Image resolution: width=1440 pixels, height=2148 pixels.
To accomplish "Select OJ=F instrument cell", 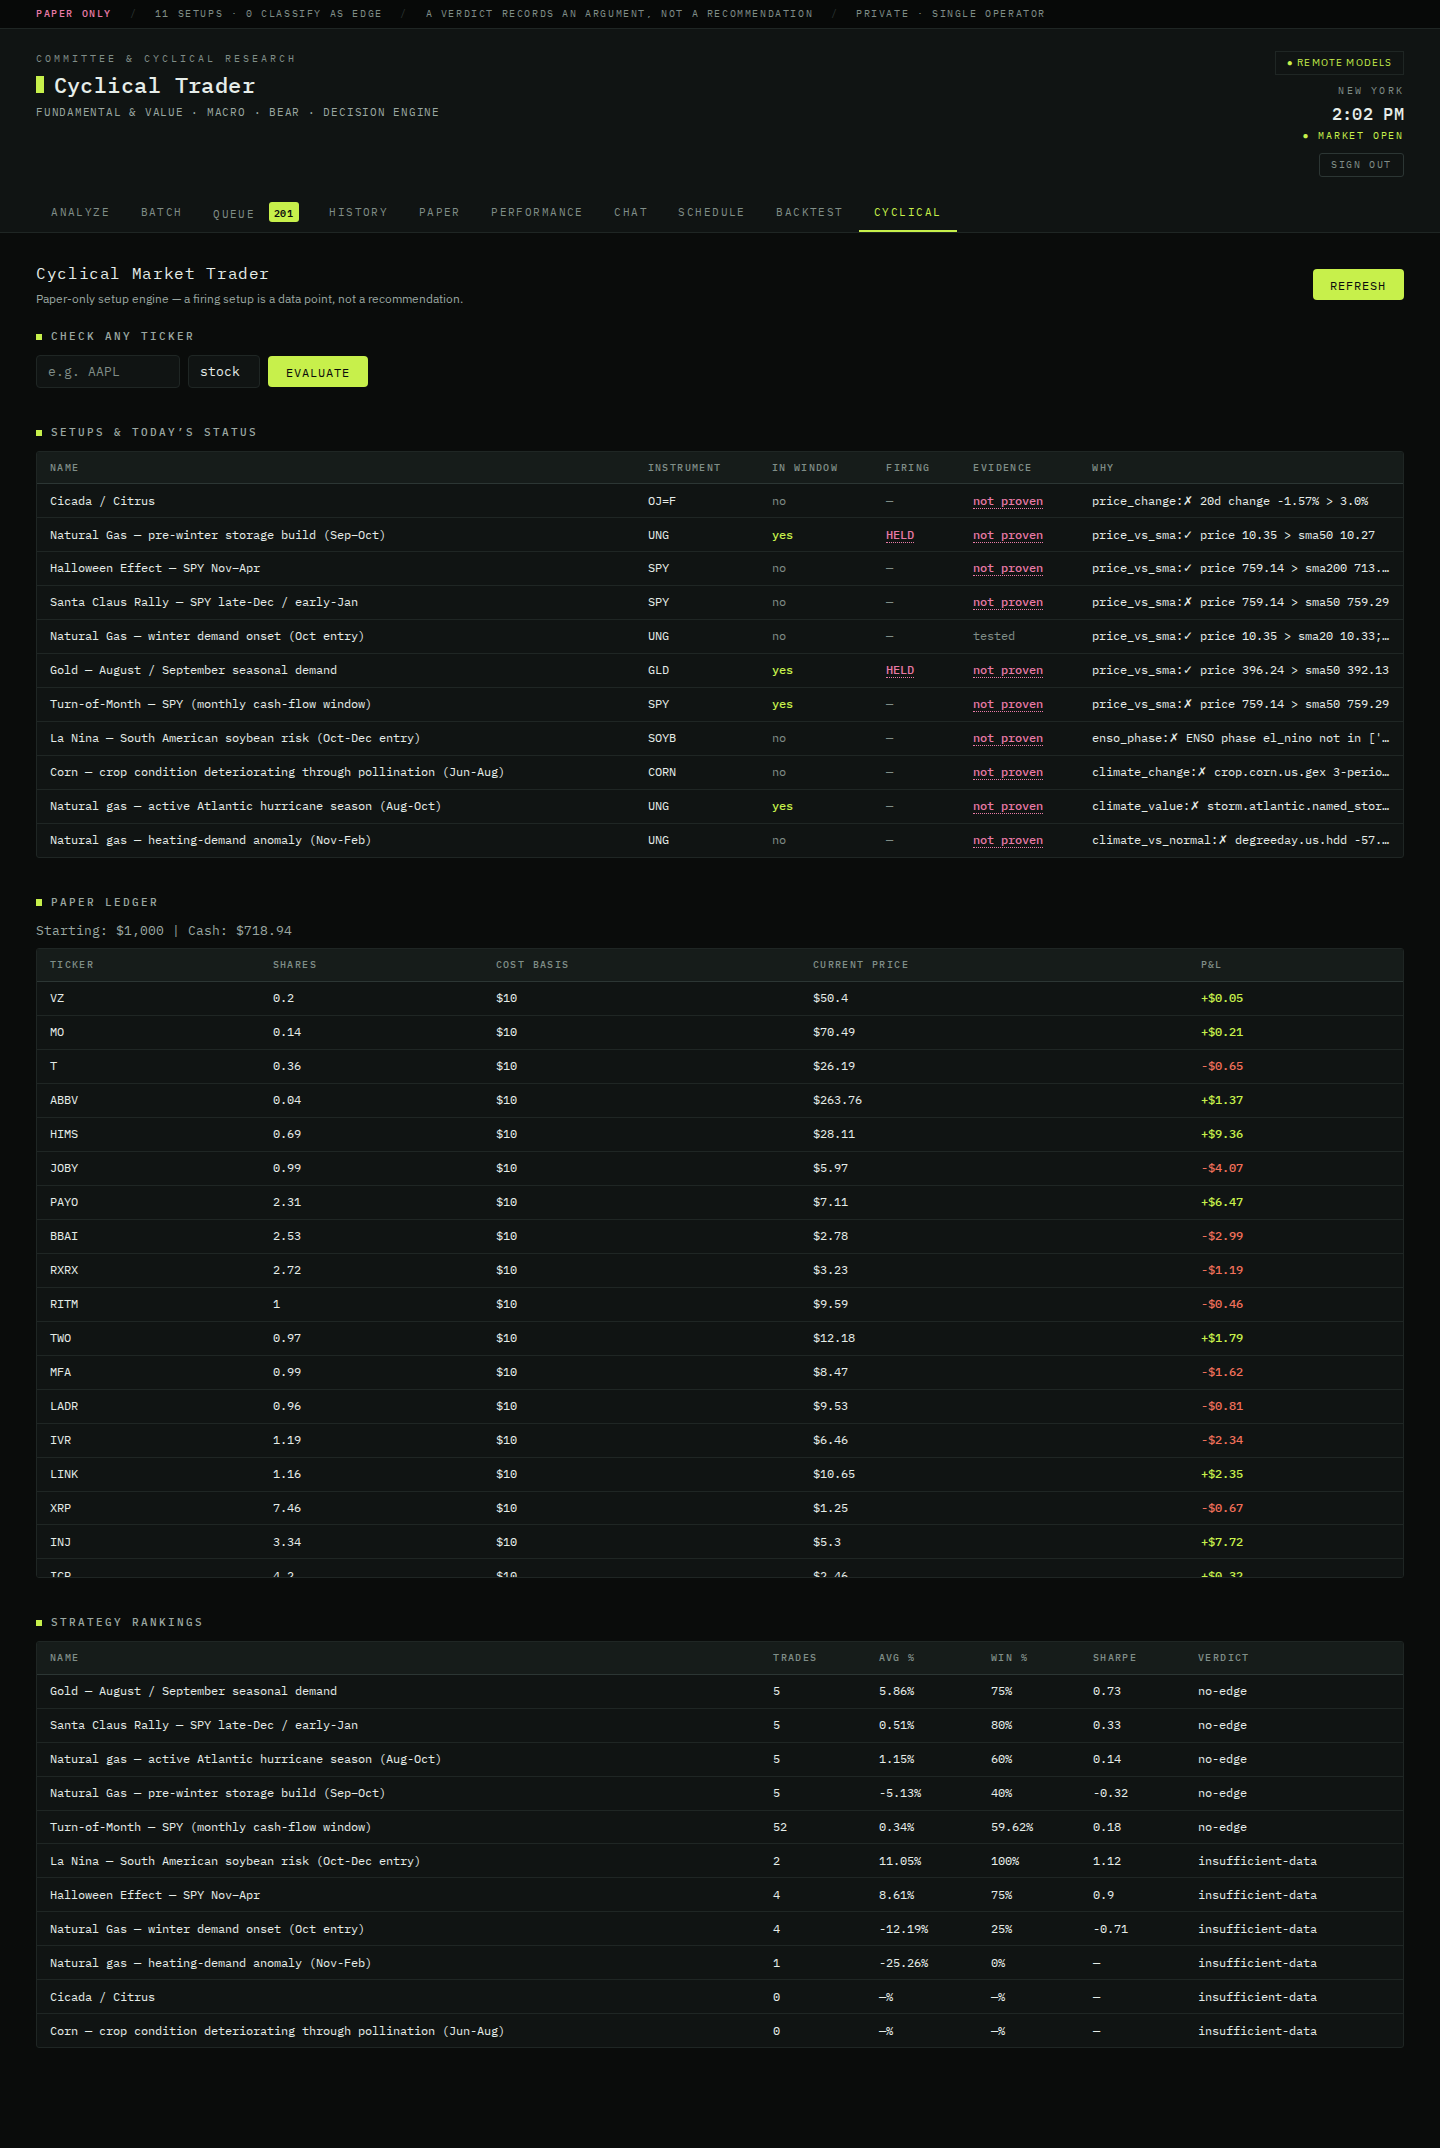I will point(662,501).
